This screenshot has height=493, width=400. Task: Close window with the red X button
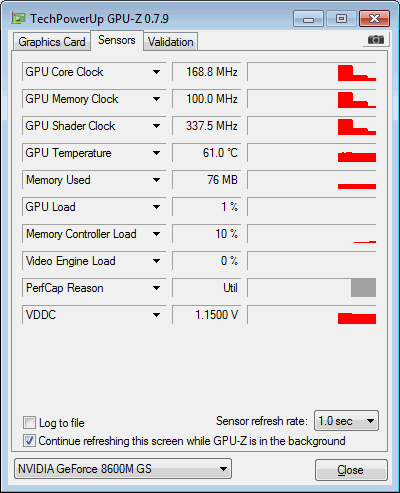pos(374,19)
